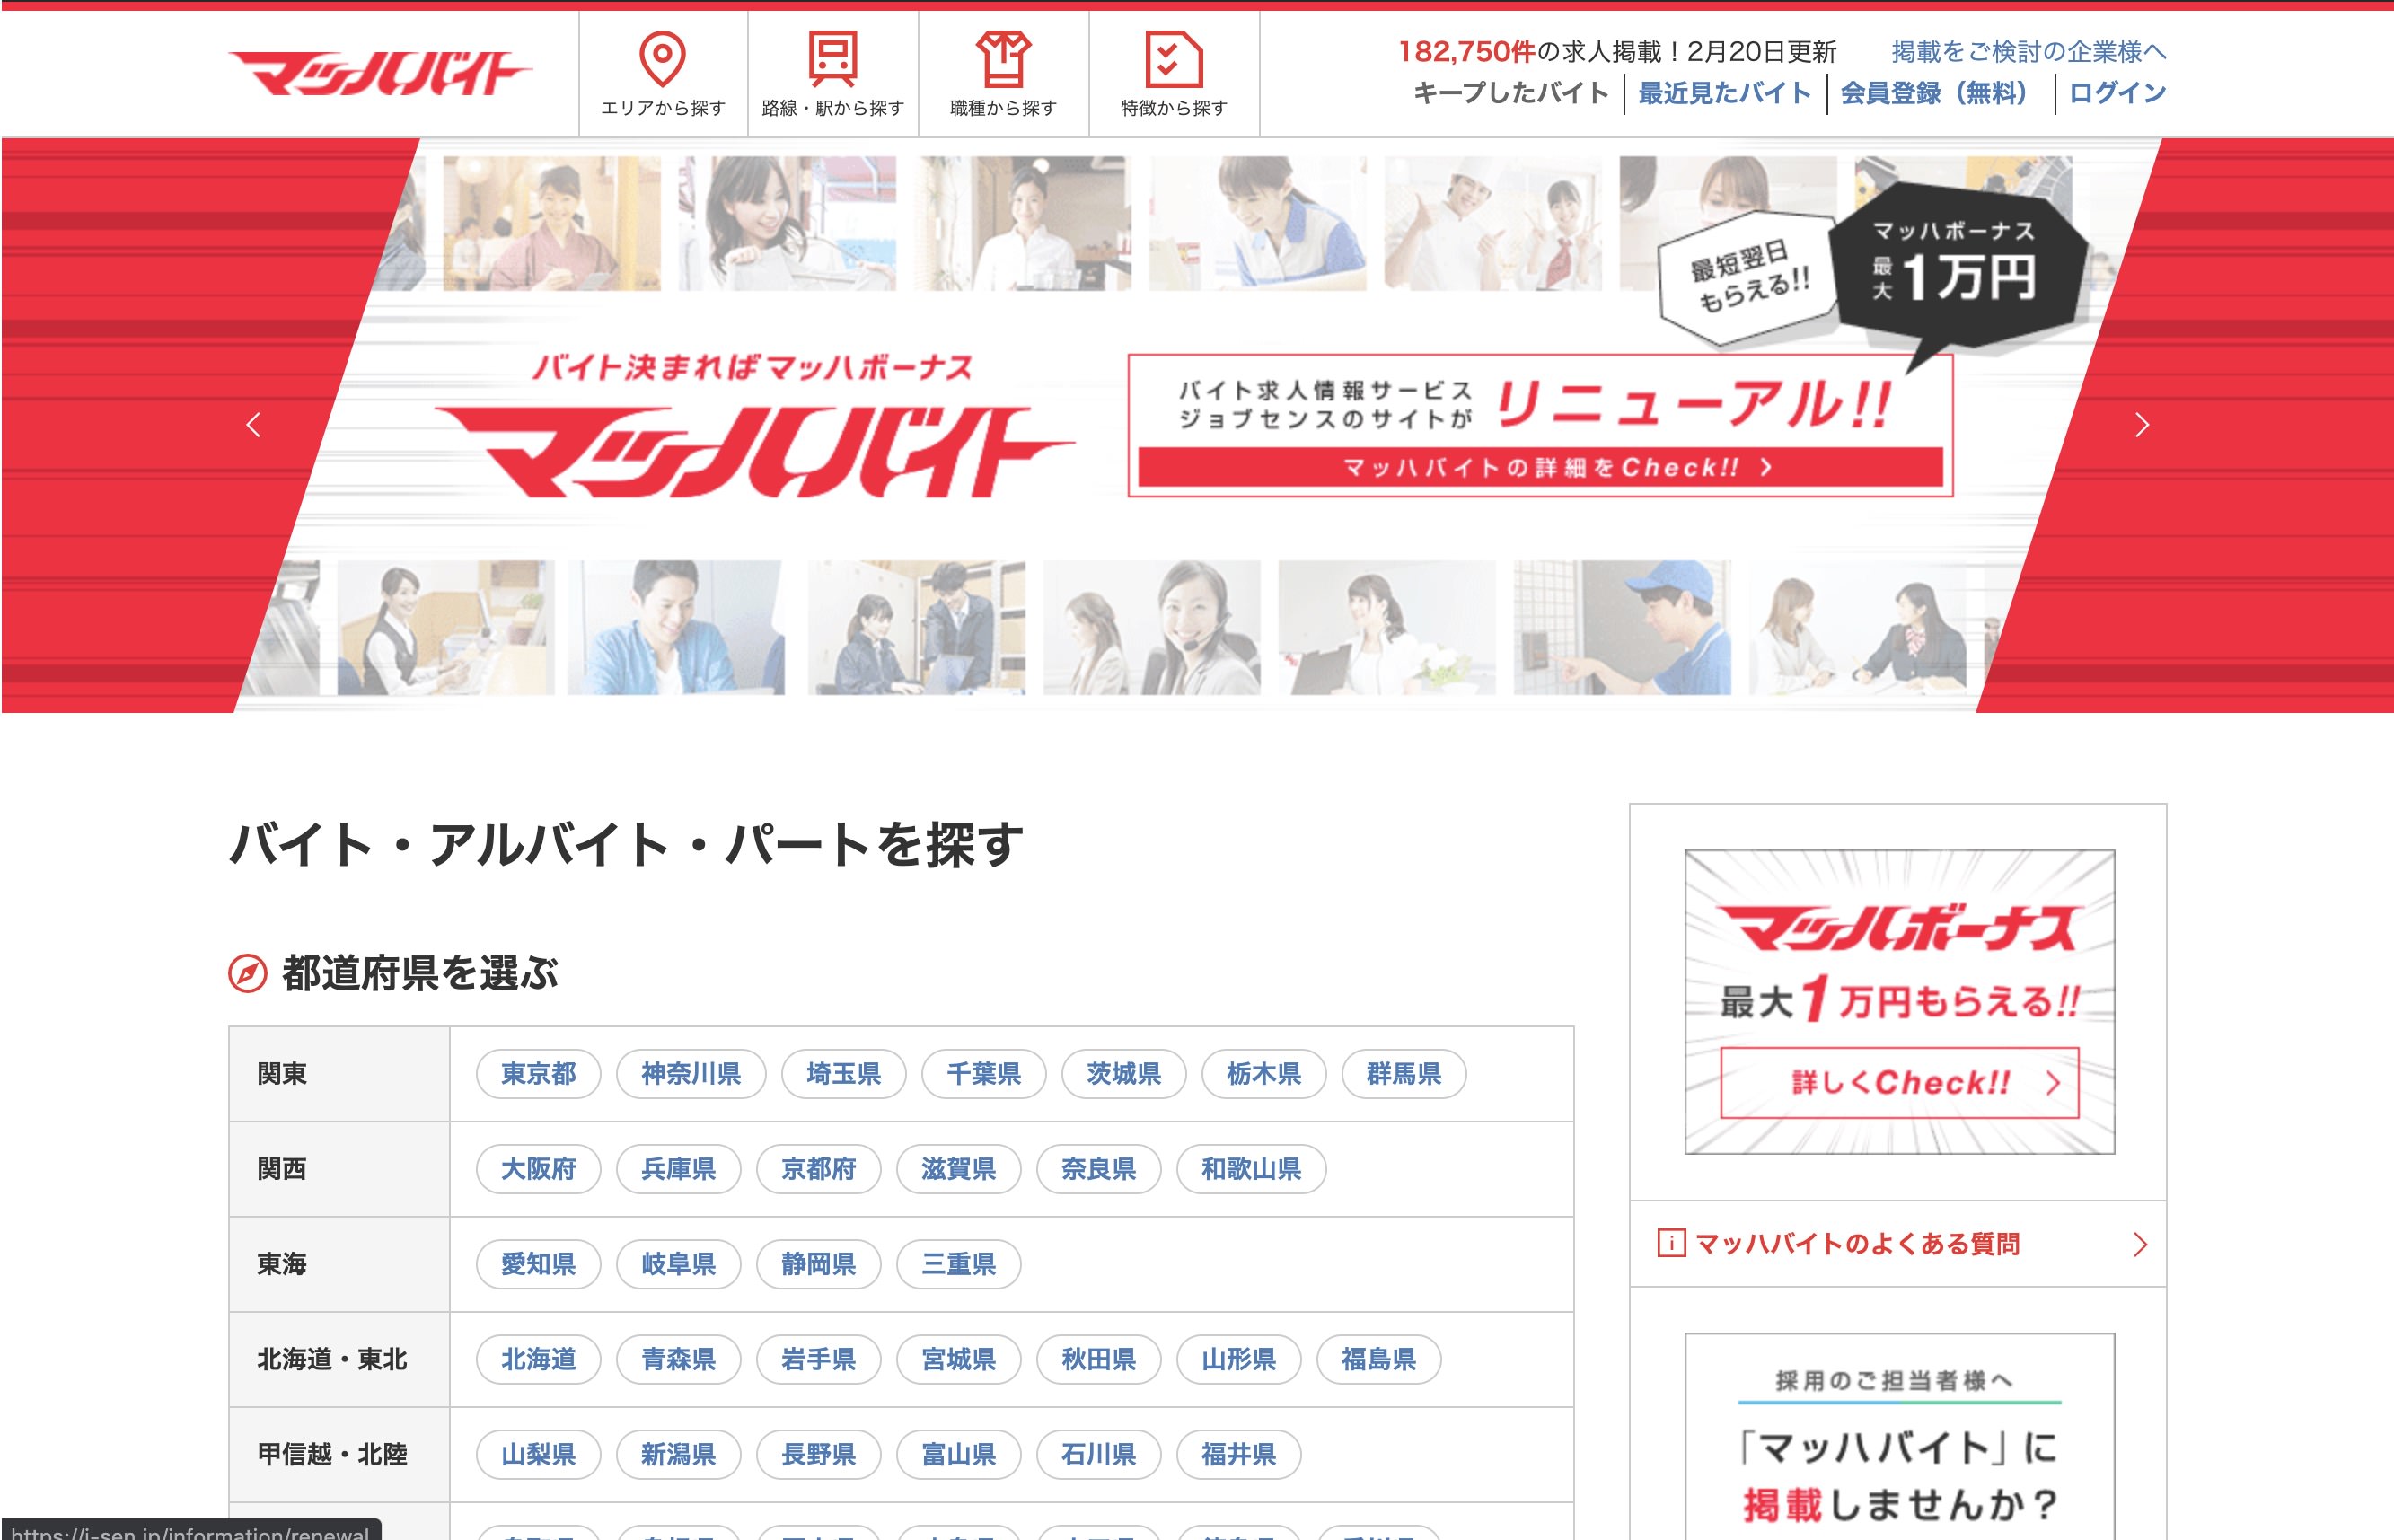This screenshot has height=1540, width=2394.
Task: Open 特徴から探す checklist icon
Action: [x=1173, y=59]
